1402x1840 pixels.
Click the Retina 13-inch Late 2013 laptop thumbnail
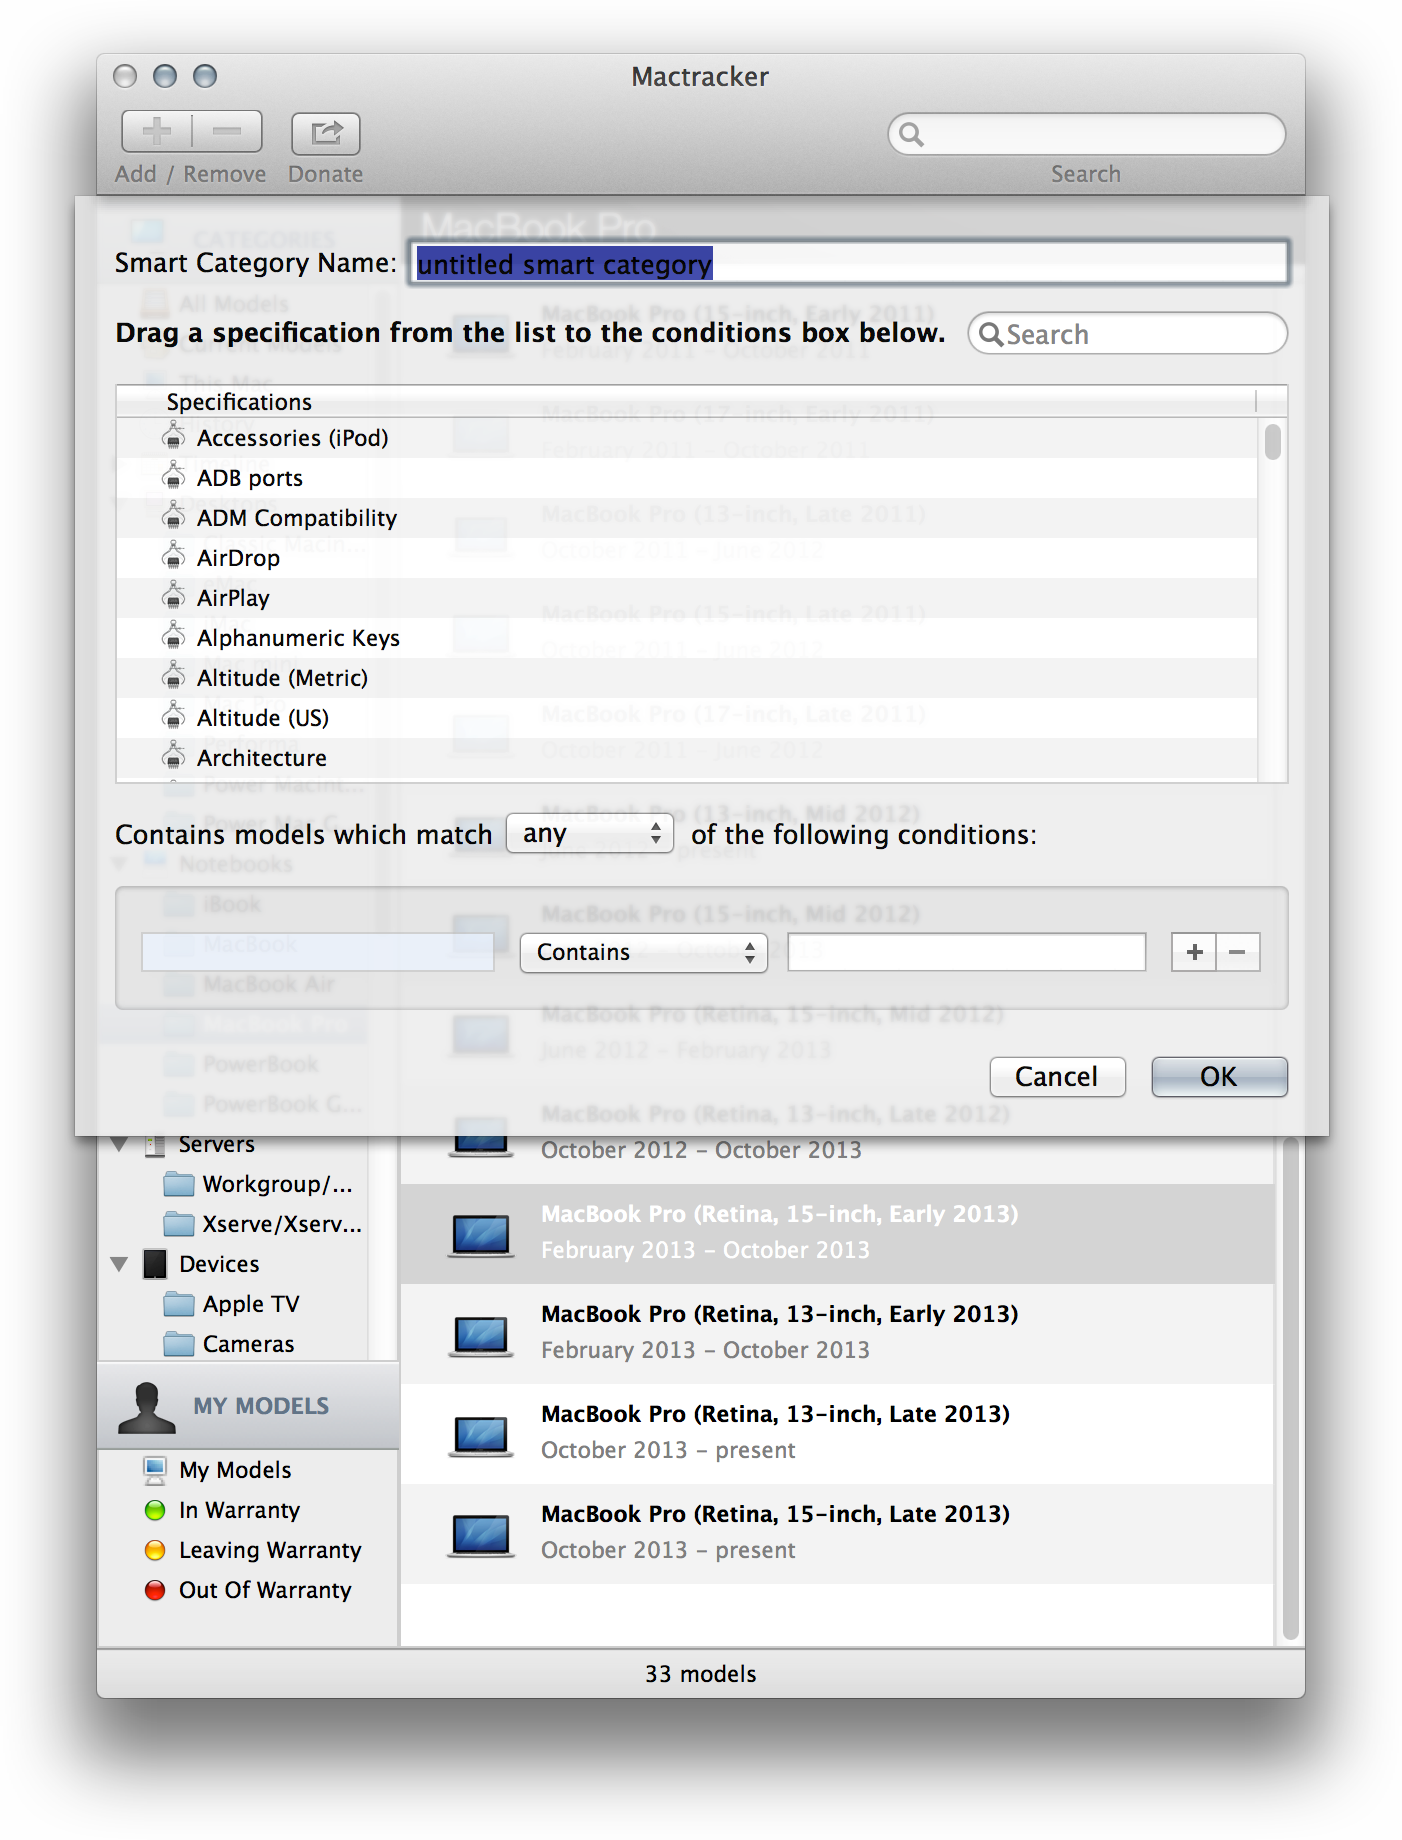[481, 1435]
